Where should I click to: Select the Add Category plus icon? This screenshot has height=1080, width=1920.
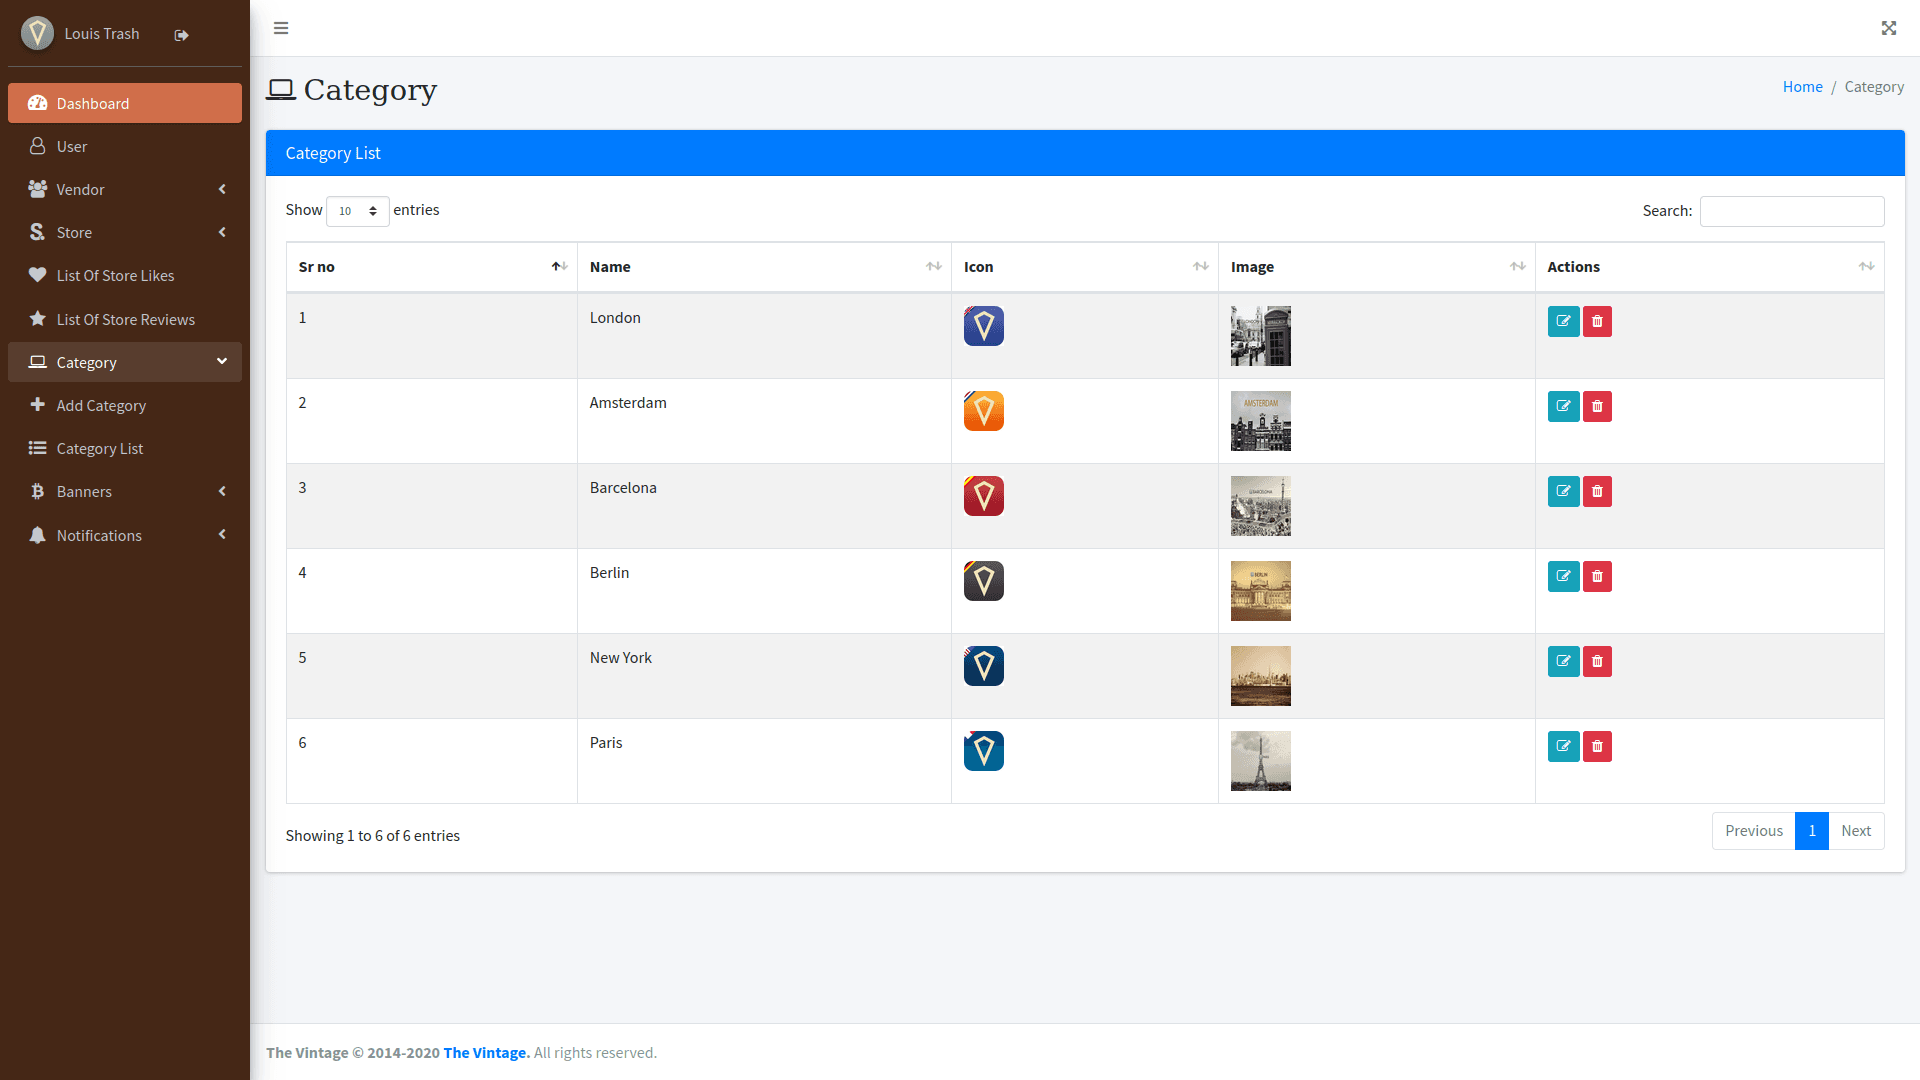tap(37, 405)
